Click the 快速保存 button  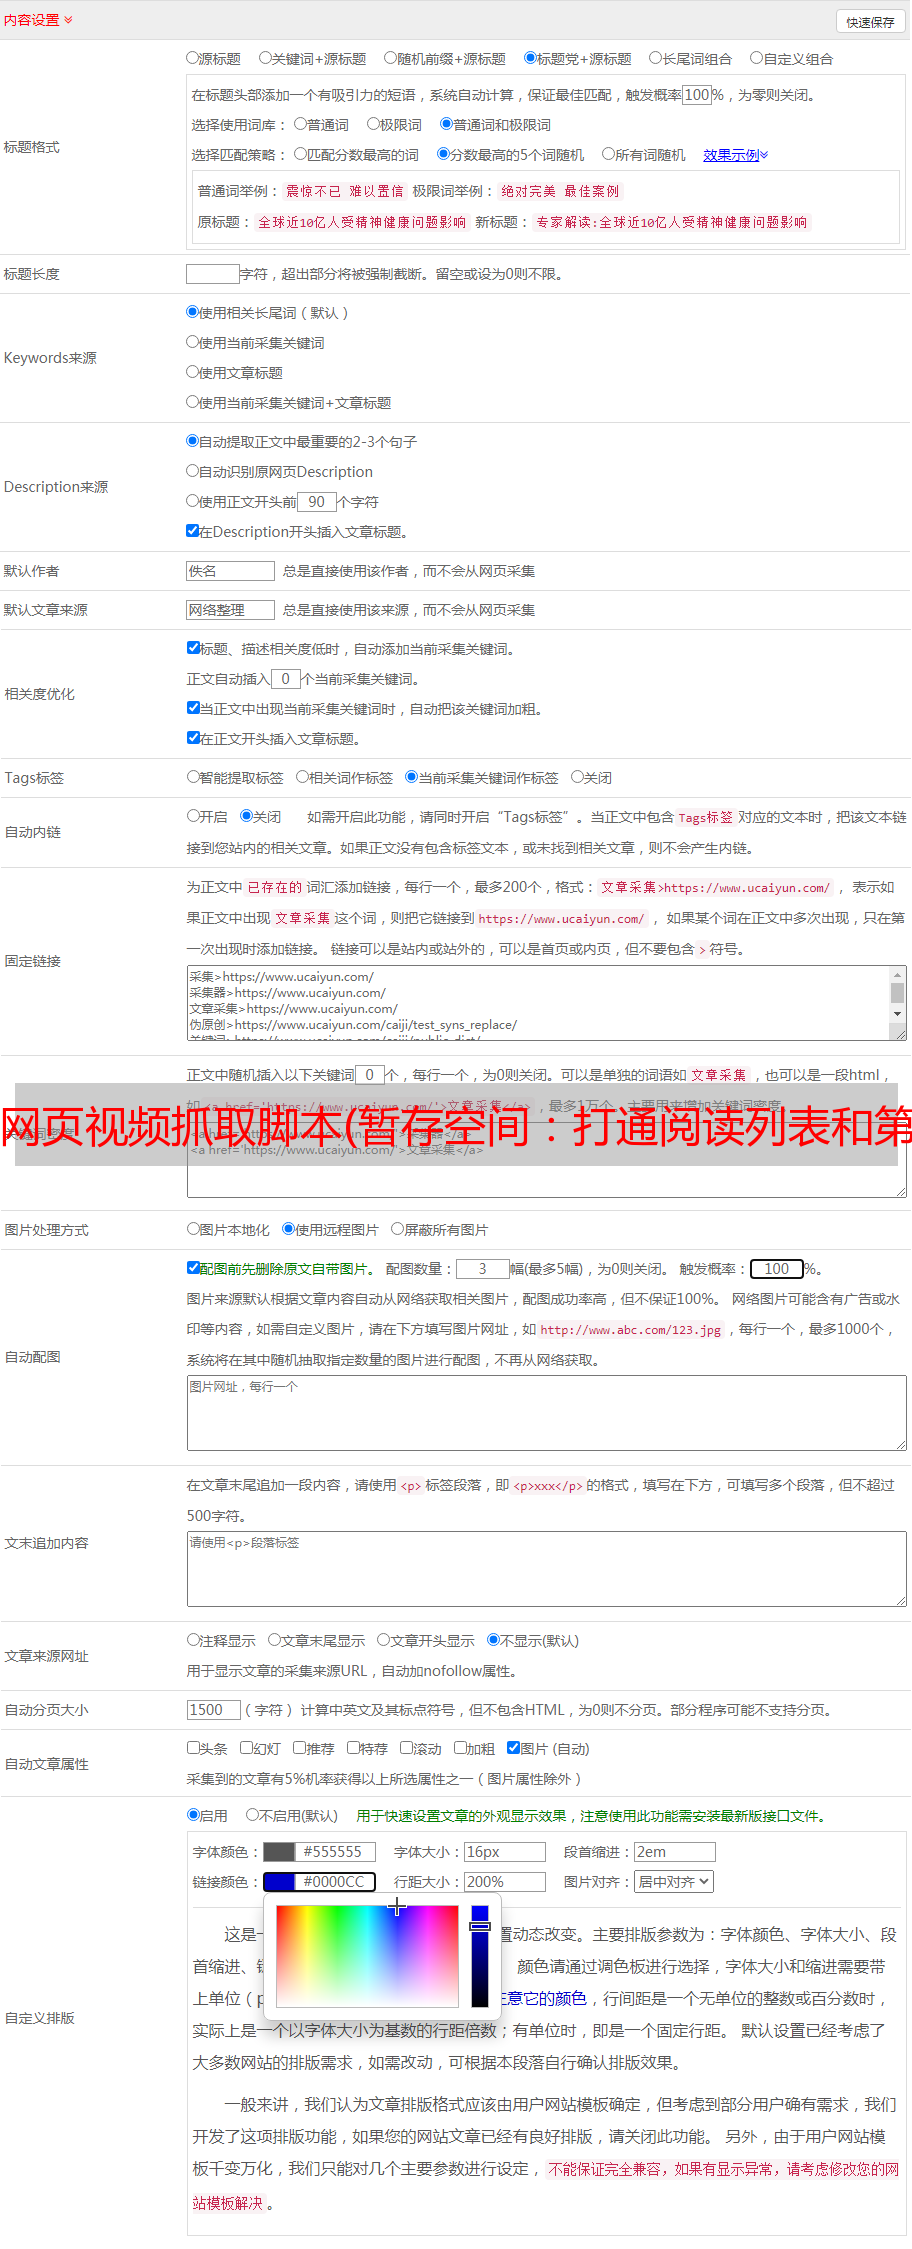pyautogui.click(x=869, y=22)
